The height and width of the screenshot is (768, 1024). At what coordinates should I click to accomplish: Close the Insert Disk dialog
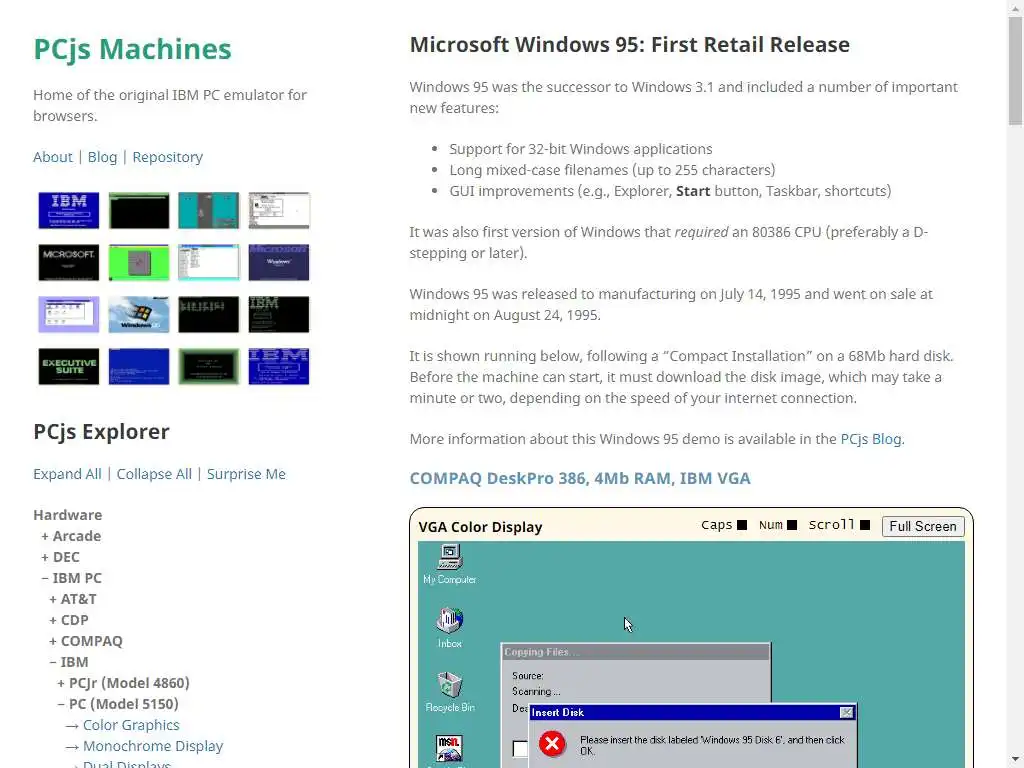[846, 712]
